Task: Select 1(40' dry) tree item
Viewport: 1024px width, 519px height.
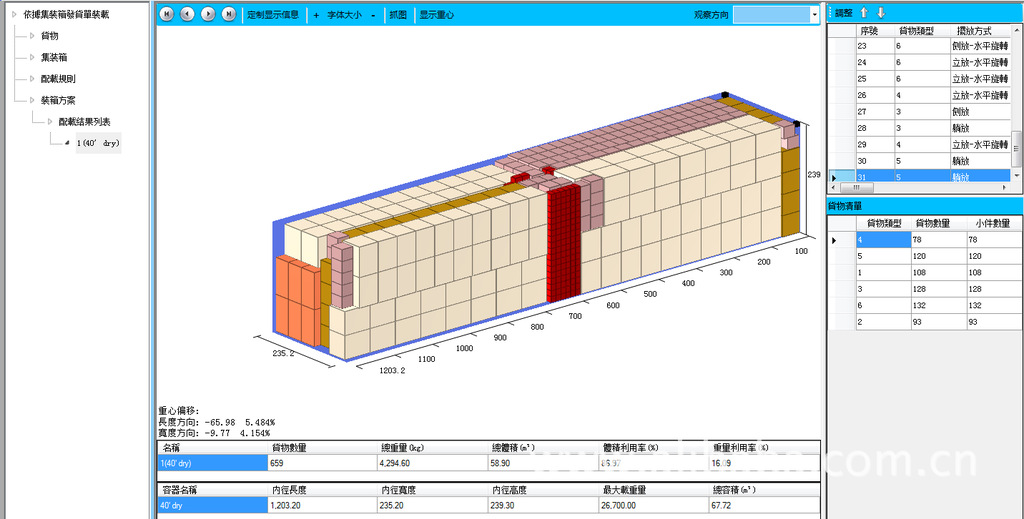Action: tap(98, 143)
